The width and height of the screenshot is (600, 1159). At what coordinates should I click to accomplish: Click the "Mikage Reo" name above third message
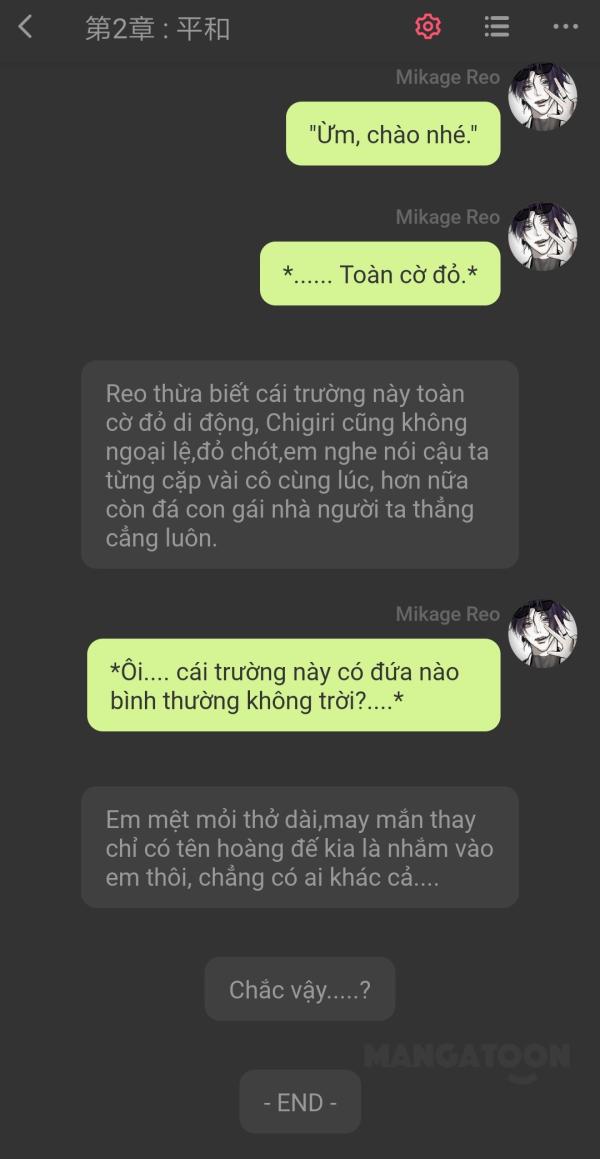pyautogui.click(x=448, y=614)
